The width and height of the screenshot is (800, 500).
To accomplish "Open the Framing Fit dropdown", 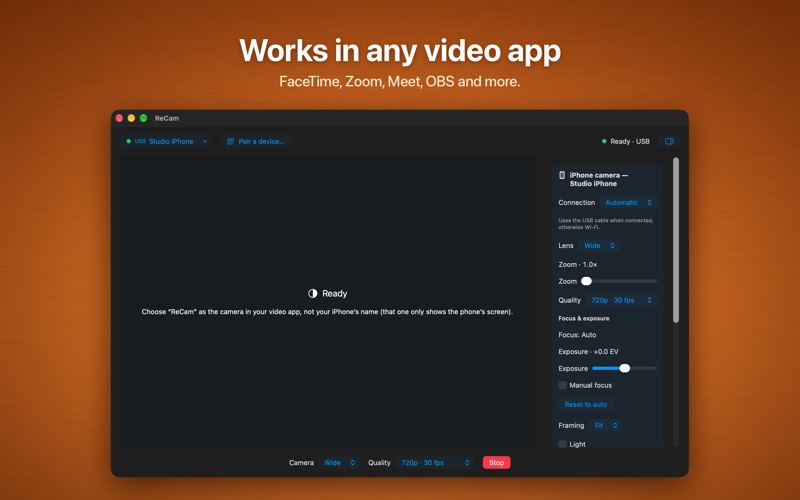I will pyautogui.click(x=606, y=425).
